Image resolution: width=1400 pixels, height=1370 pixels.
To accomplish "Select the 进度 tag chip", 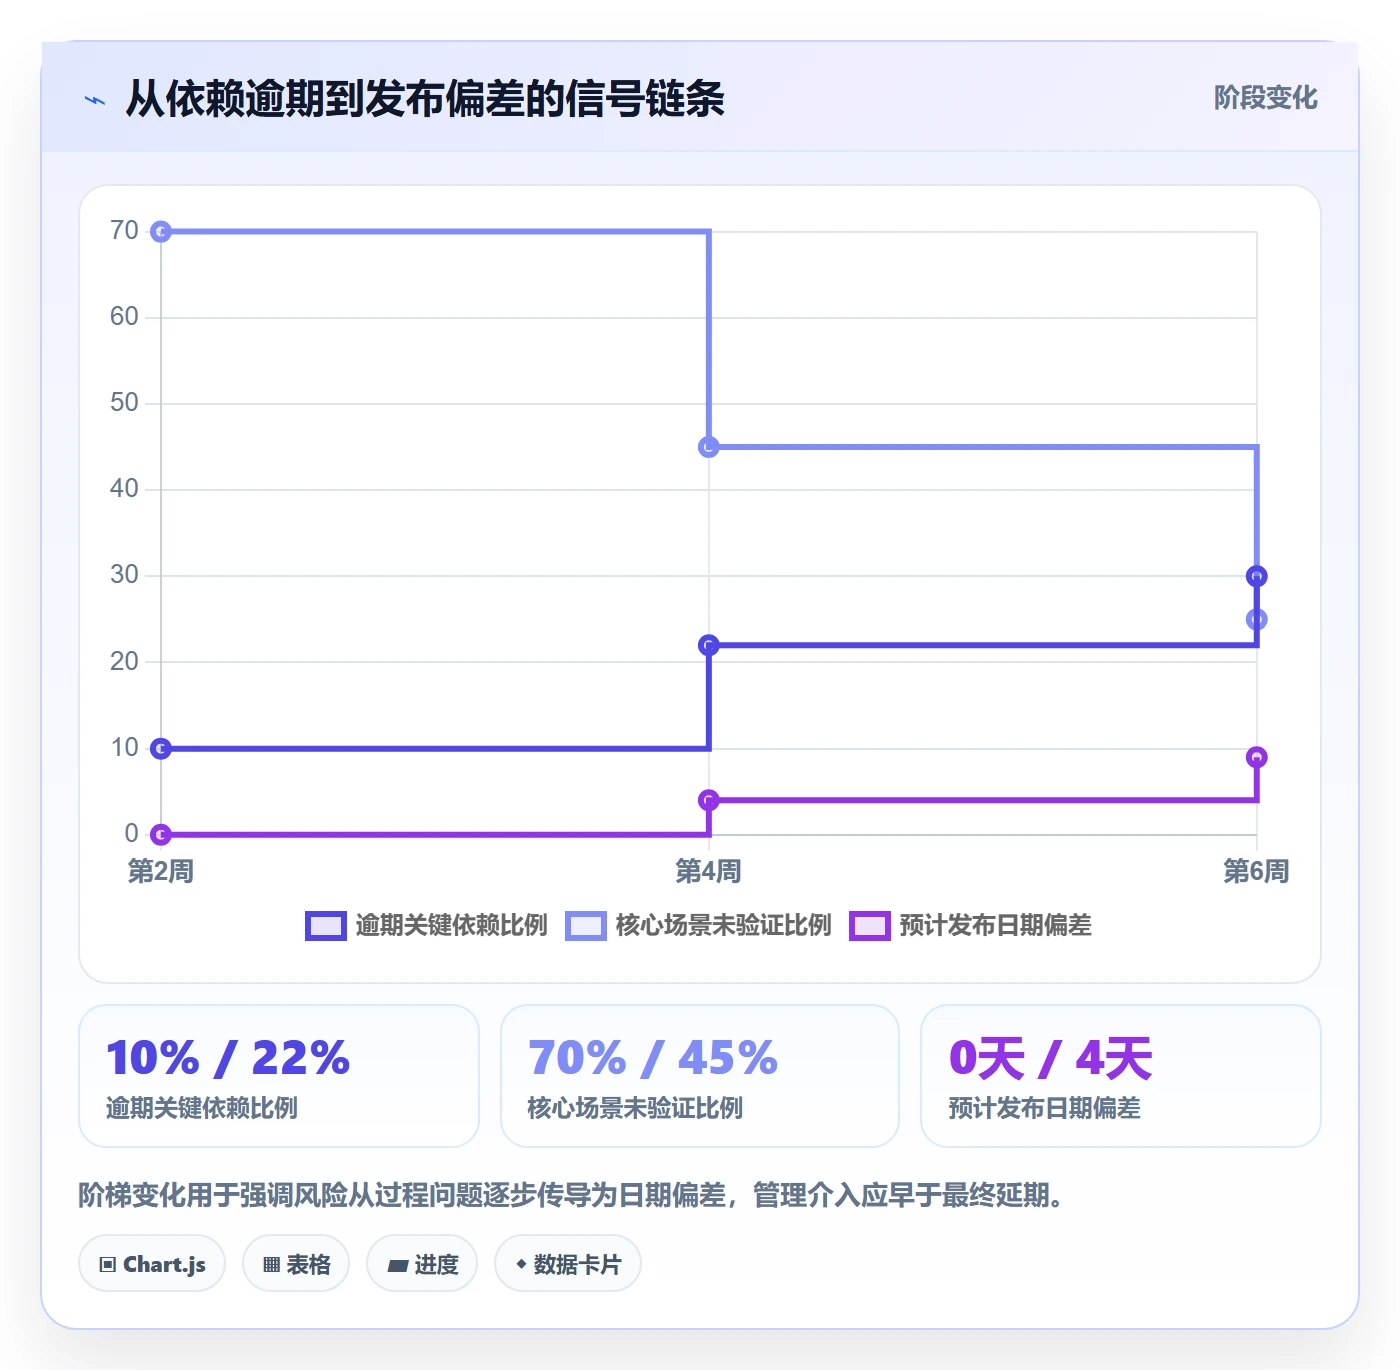I will [422, 1264].
